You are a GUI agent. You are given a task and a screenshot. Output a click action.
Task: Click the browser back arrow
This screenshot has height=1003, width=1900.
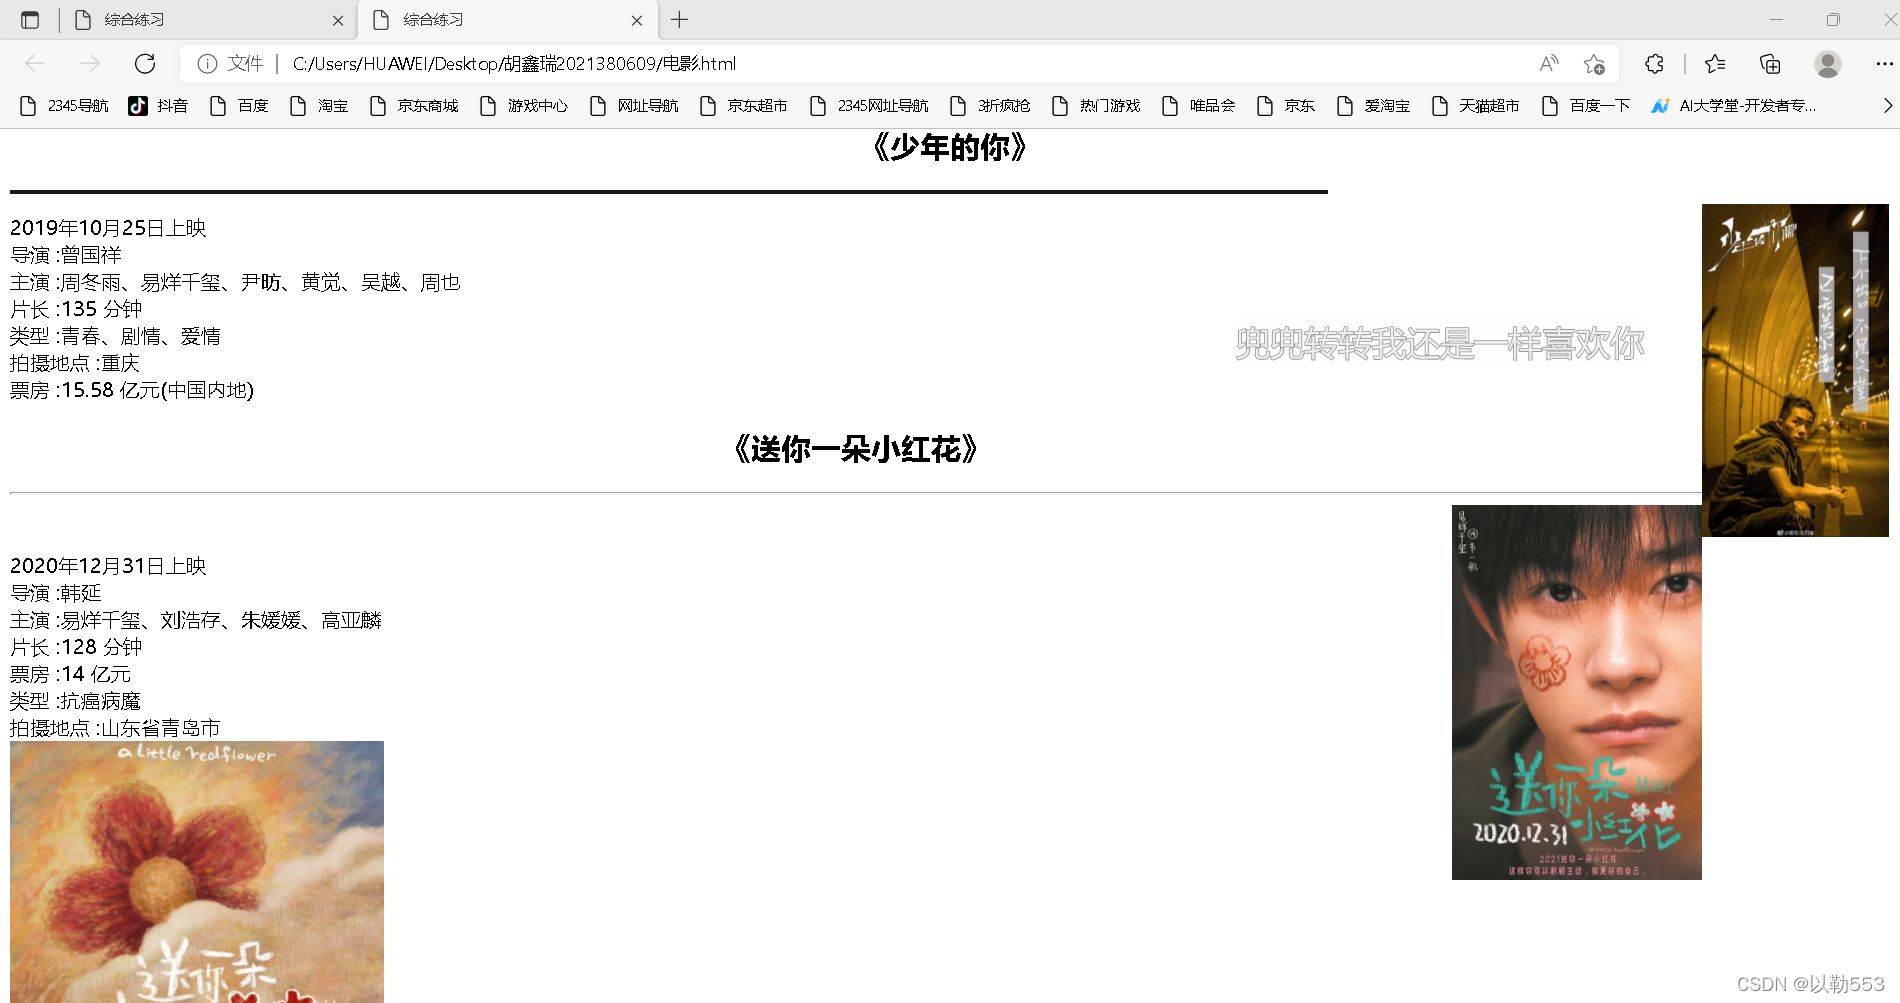tap(35, 64)
